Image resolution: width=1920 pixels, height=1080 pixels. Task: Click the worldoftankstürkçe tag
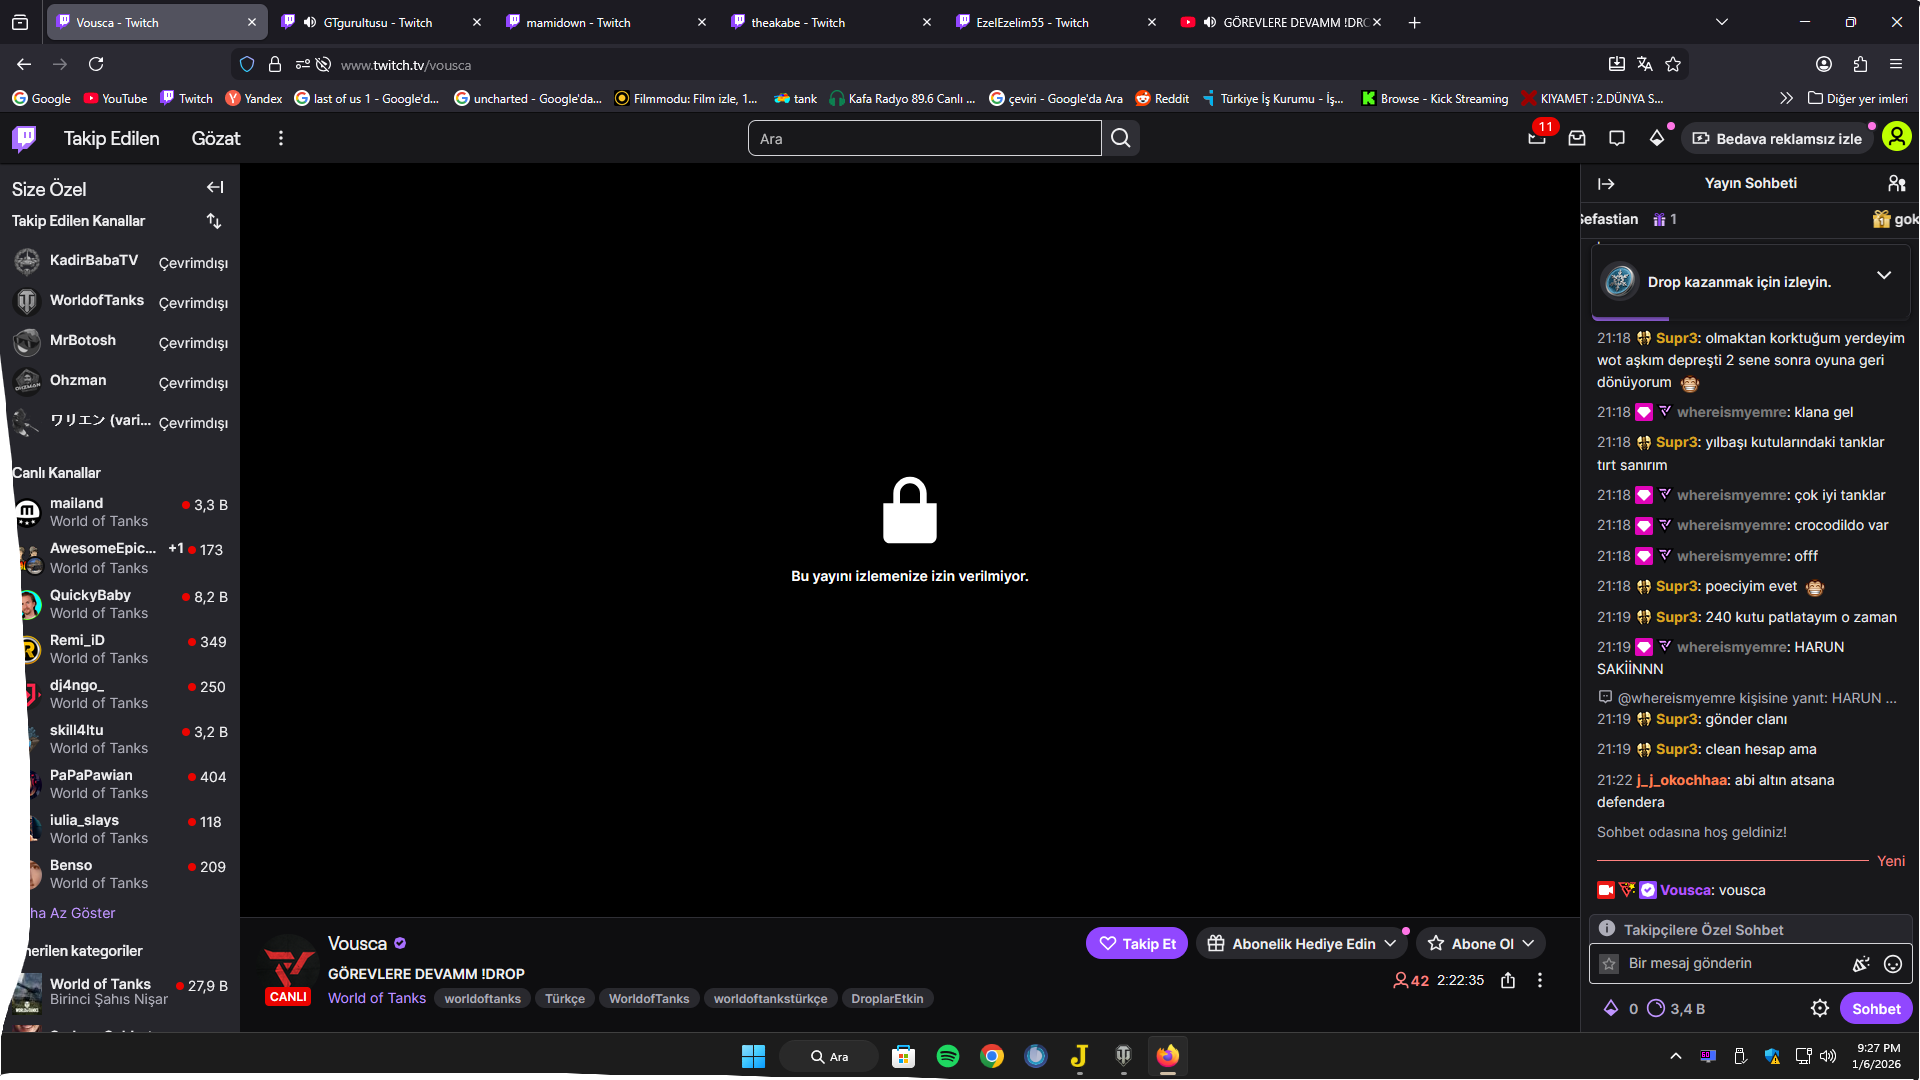[x=770, y=998]
